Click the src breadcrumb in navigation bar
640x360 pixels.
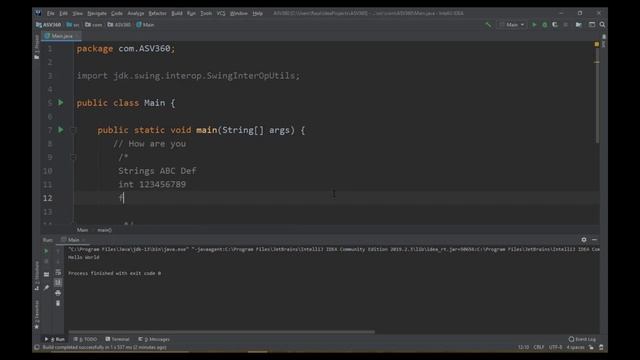73,25
